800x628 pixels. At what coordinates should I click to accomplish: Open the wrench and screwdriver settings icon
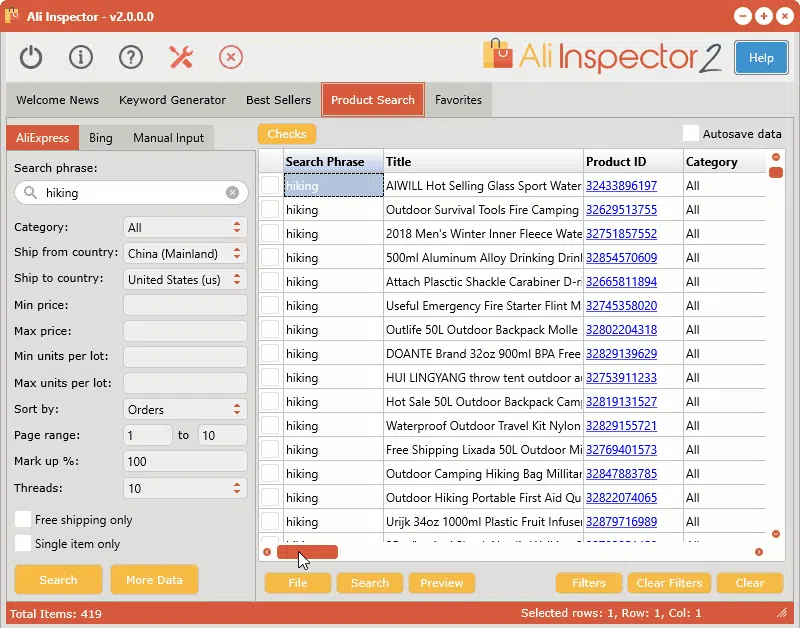pyautogui.click(x=181, y=57)
